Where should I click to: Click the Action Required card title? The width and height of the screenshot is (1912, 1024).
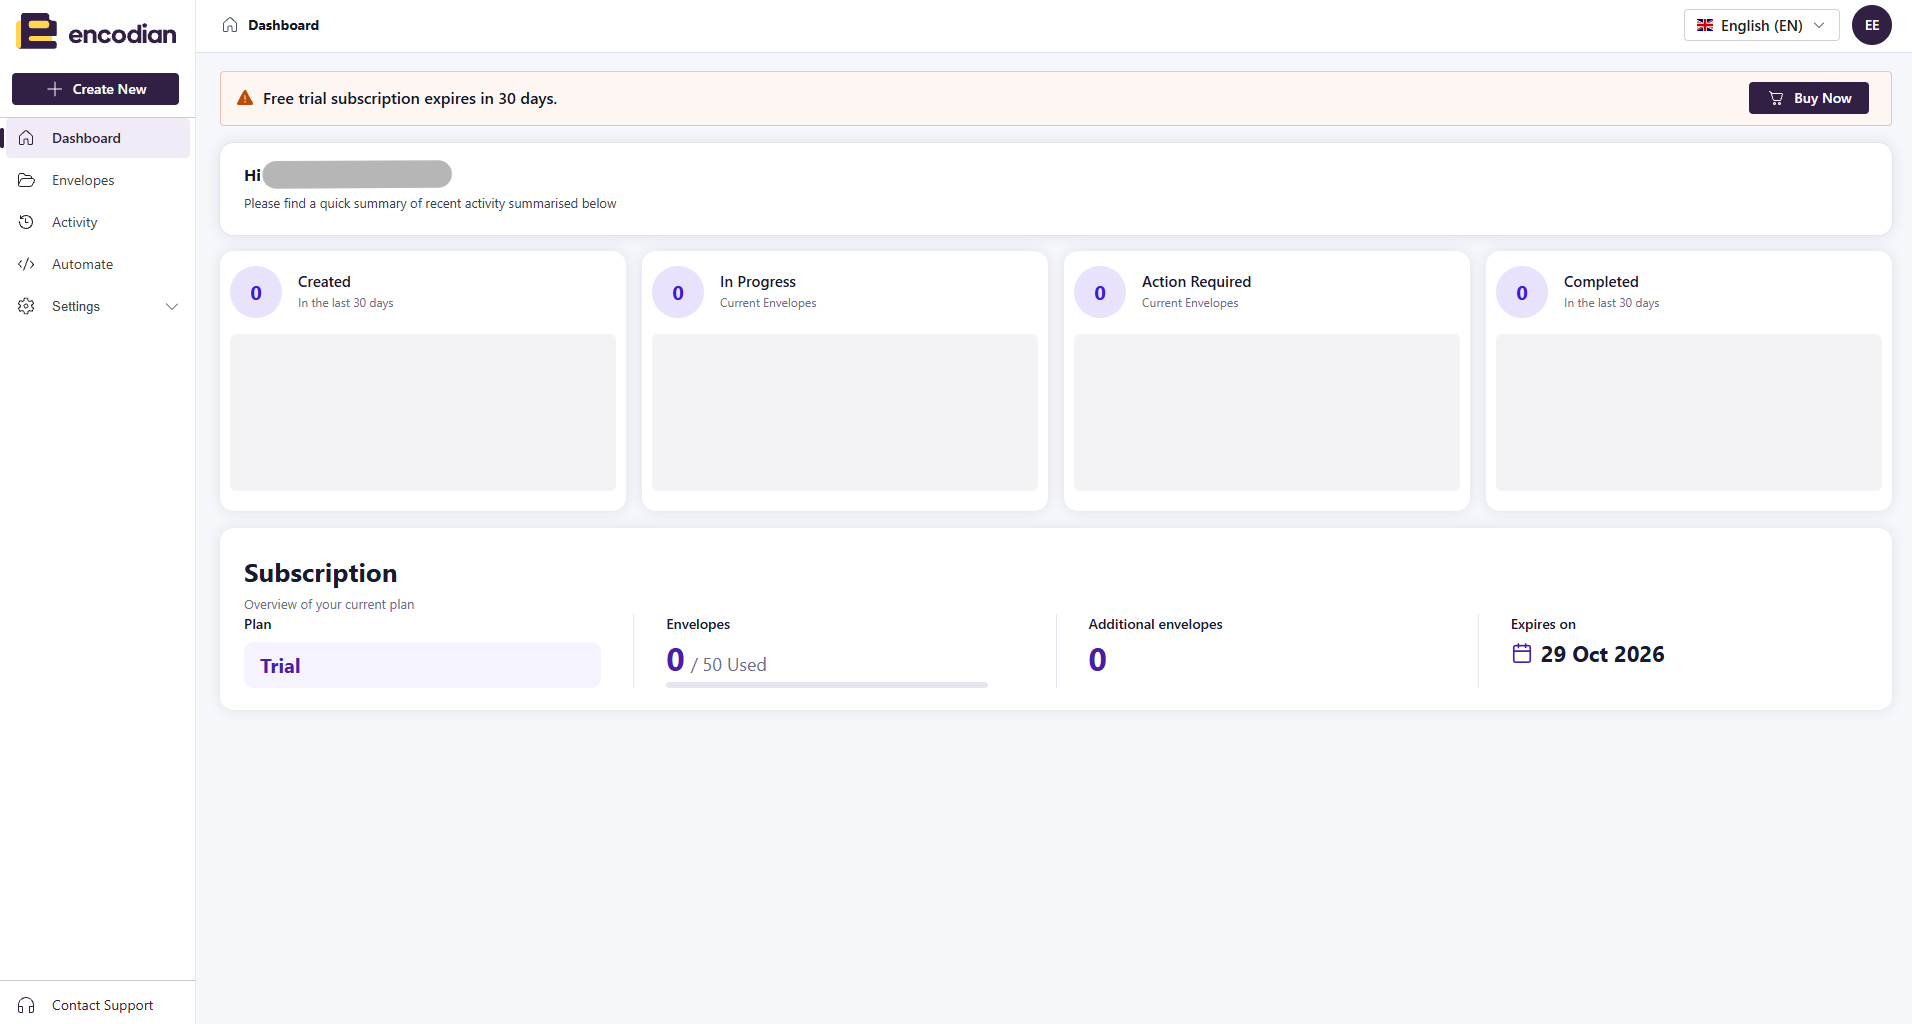coord(1196,282)
